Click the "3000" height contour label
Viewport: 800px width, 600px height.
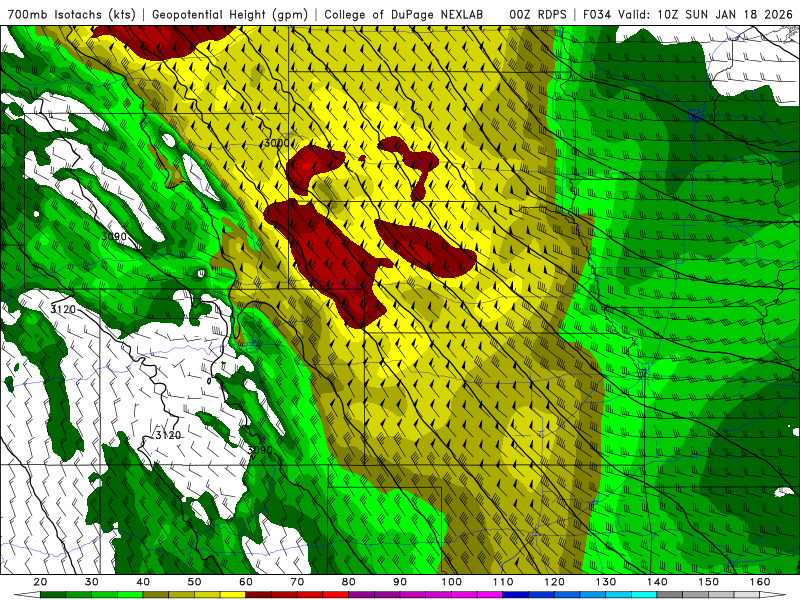[x=277, y=143]
